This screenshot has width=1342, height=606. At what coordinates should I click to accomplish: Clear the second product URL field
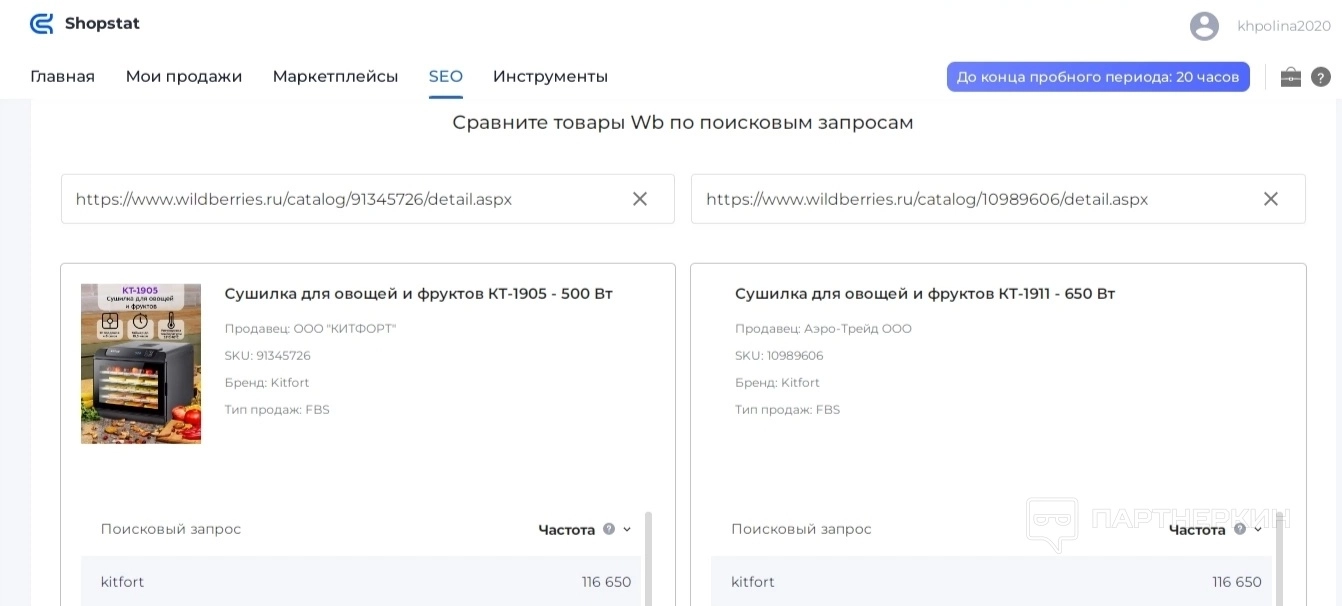pyautogui.click(x=1271, y=199)
